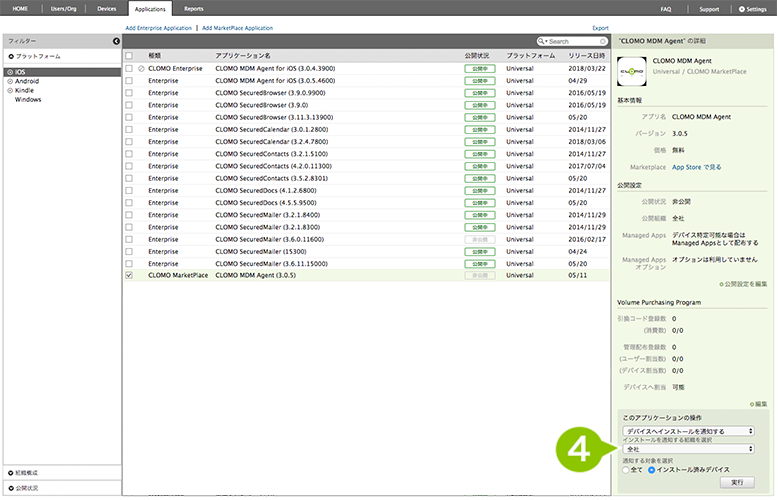Click the 実行 button
The width and height of the screenshot is (778, 500).
(x=737, y=482)
